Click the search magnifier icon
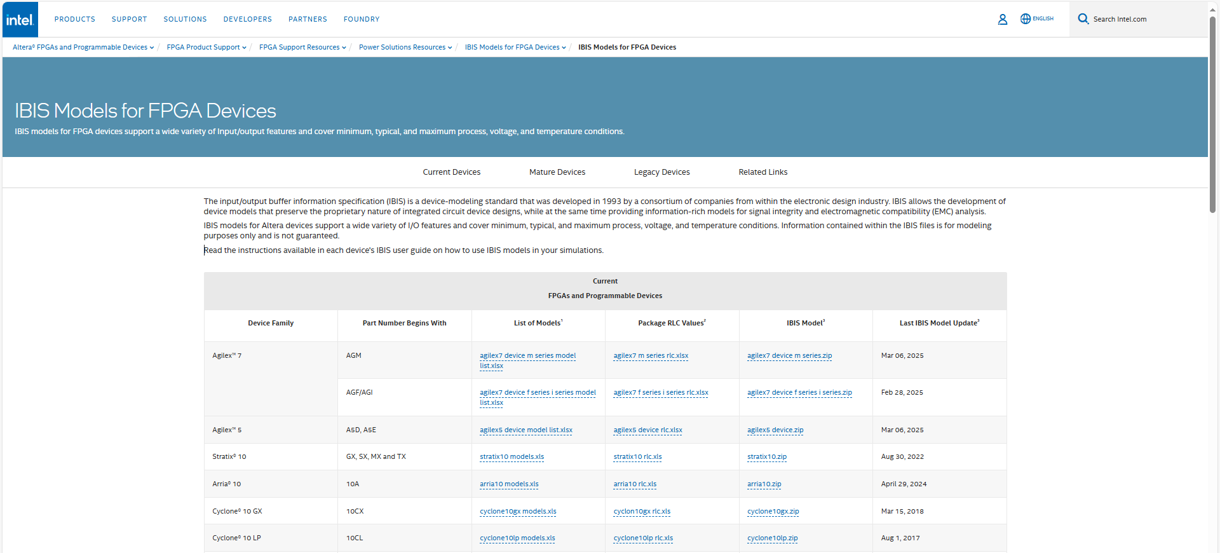The width and height of the screenshot is (1220, 553). [1083, 19]
